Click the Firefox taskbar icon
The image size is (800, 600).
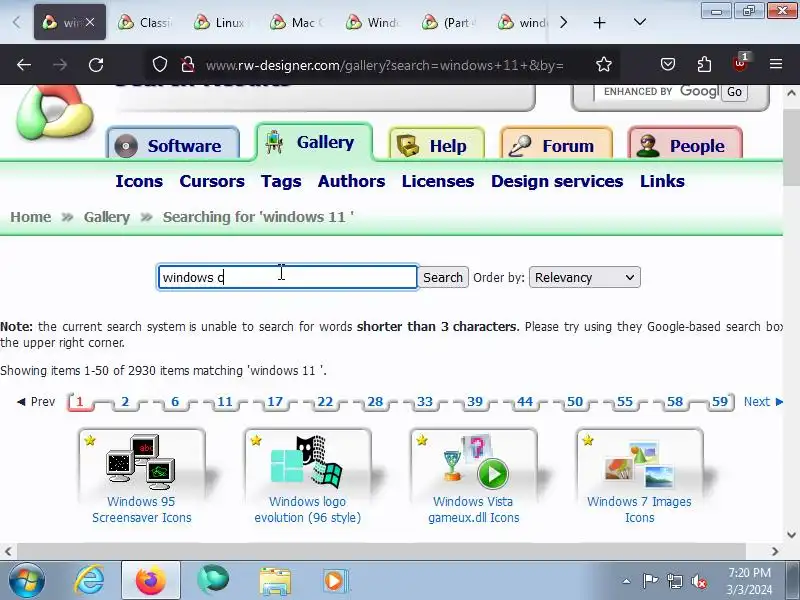[x=151, y=581]
